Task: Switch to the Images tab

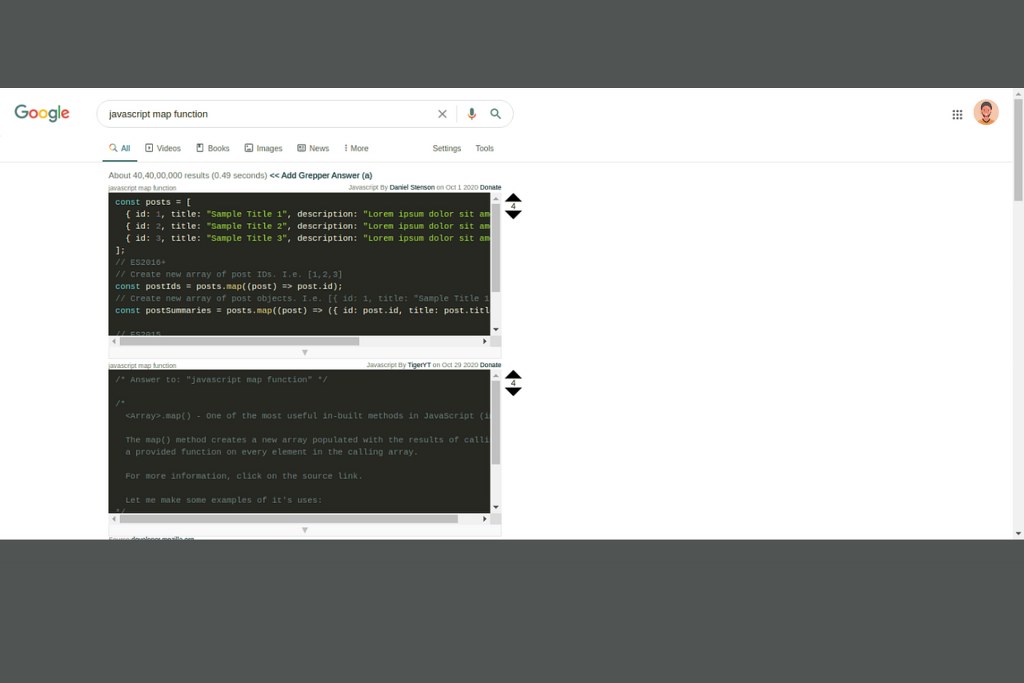Action: (263, 148)
